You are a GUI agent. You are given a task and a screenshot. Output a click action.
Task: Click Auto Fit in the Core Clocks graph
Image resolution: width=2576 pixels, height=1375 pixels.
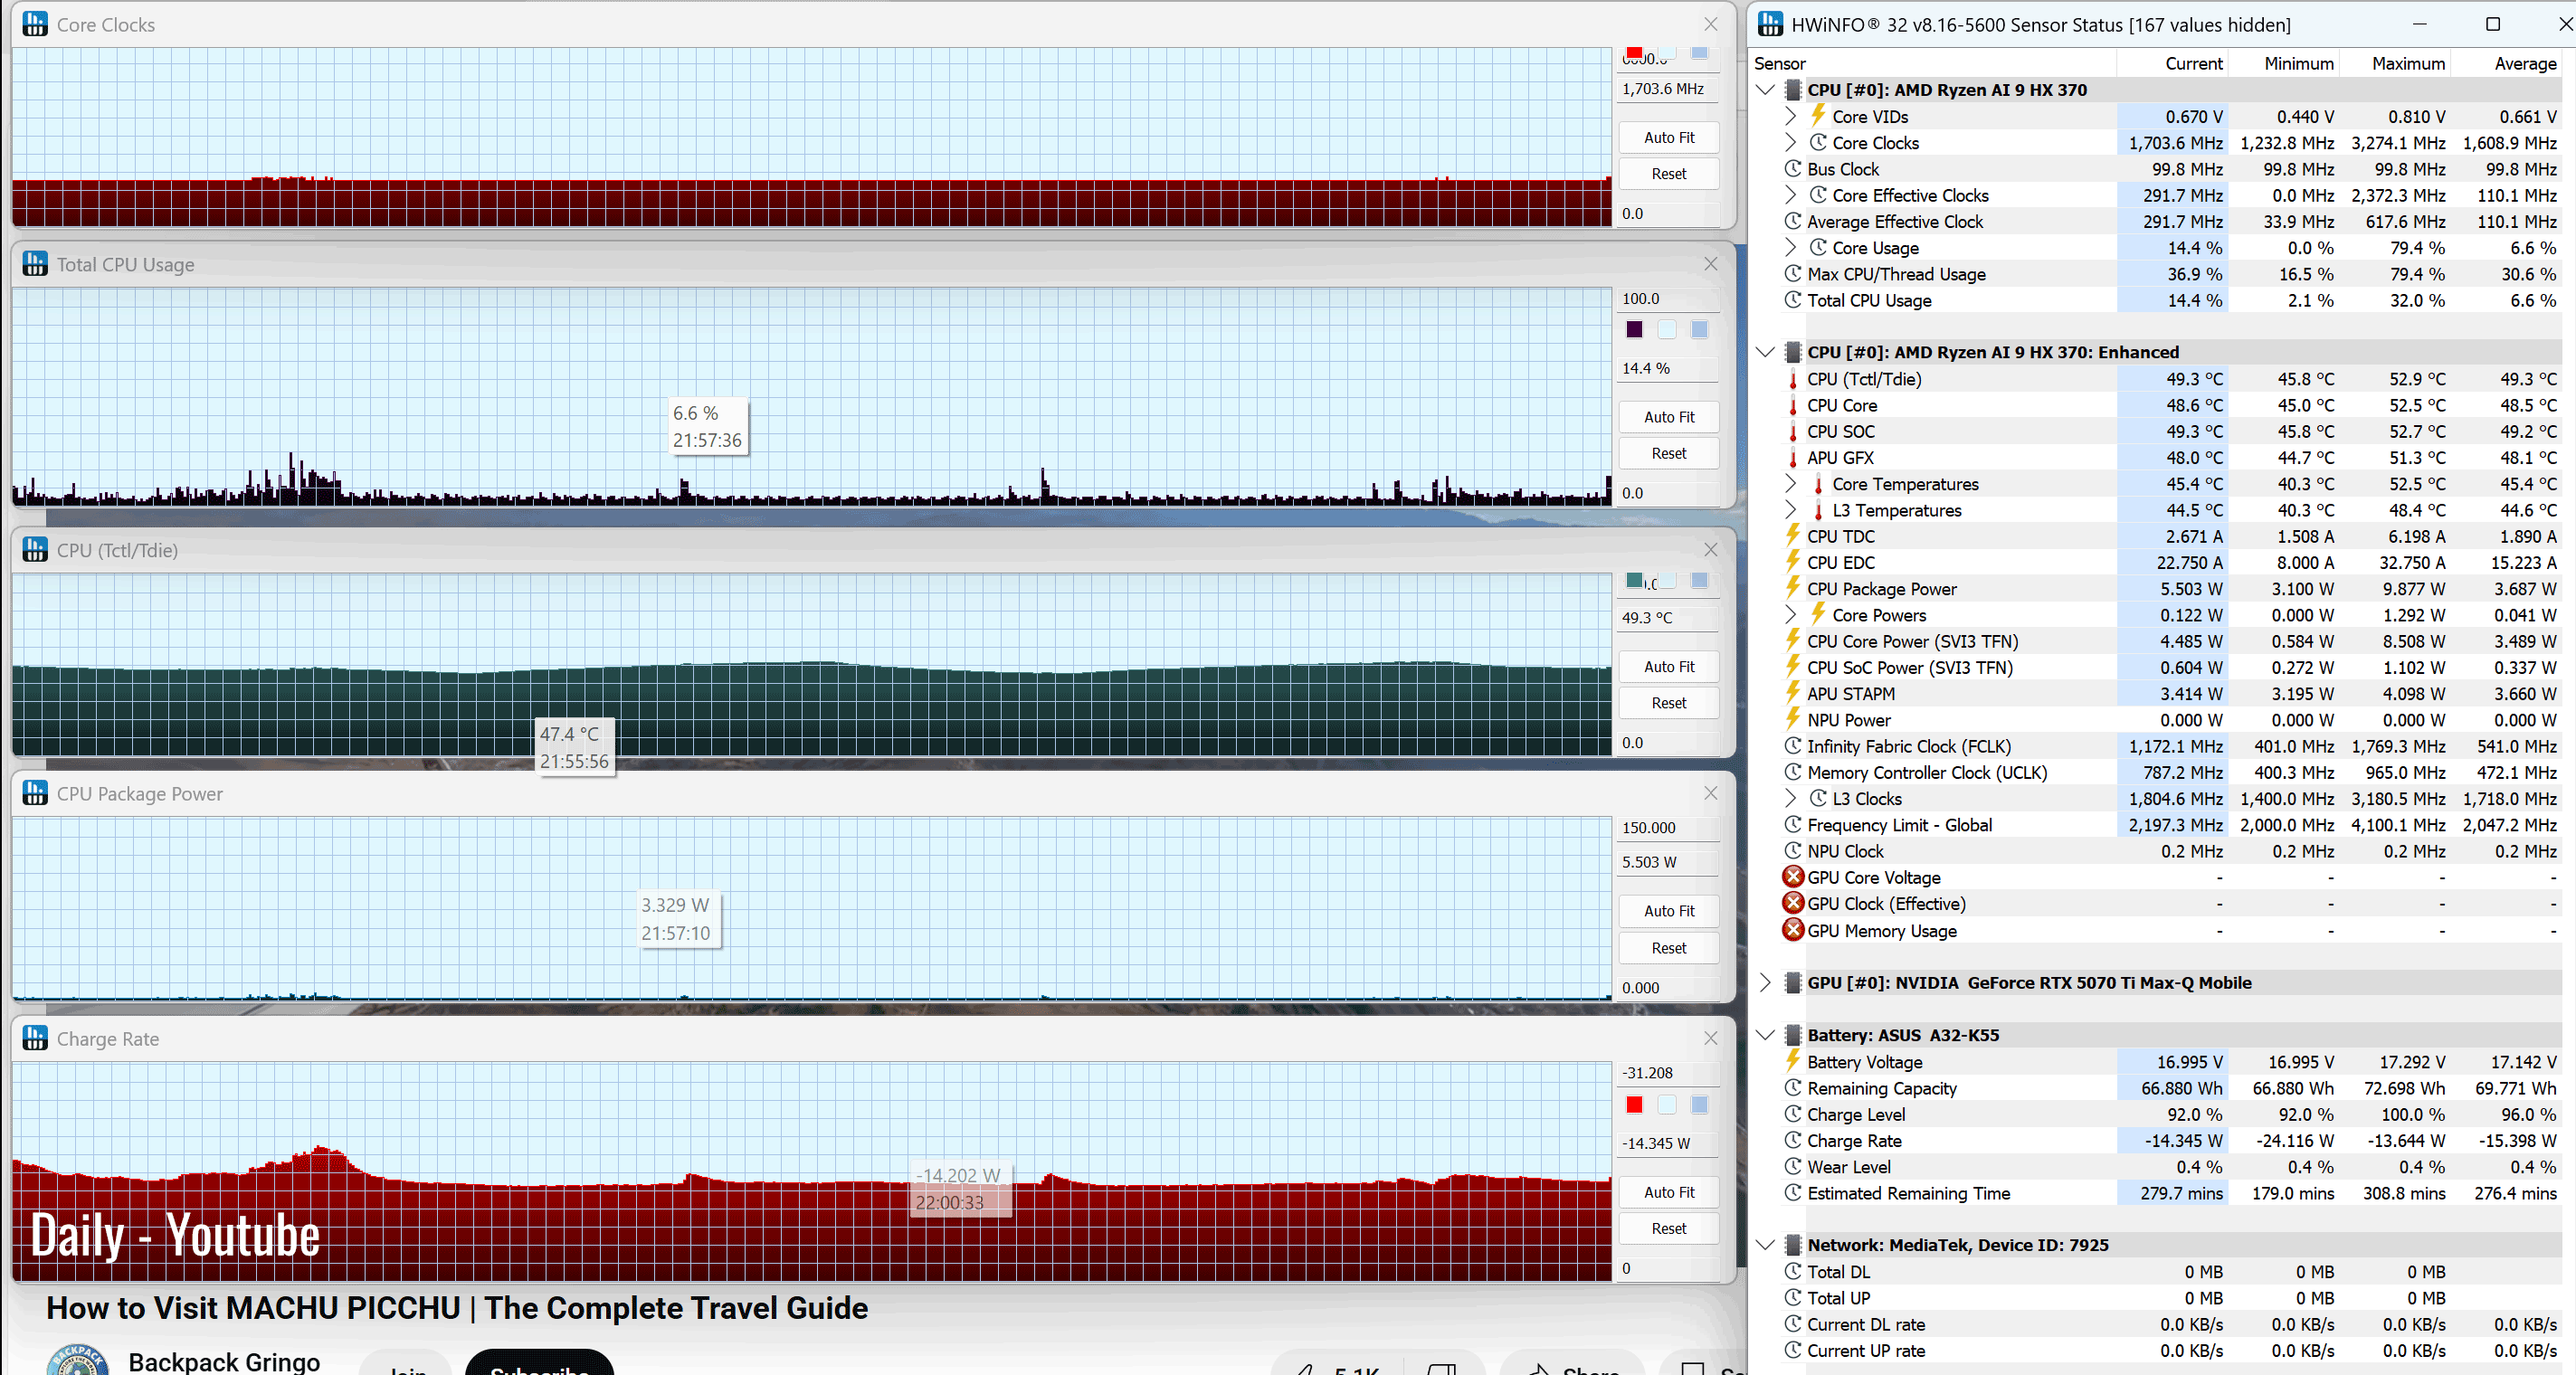coord(1668,137)
